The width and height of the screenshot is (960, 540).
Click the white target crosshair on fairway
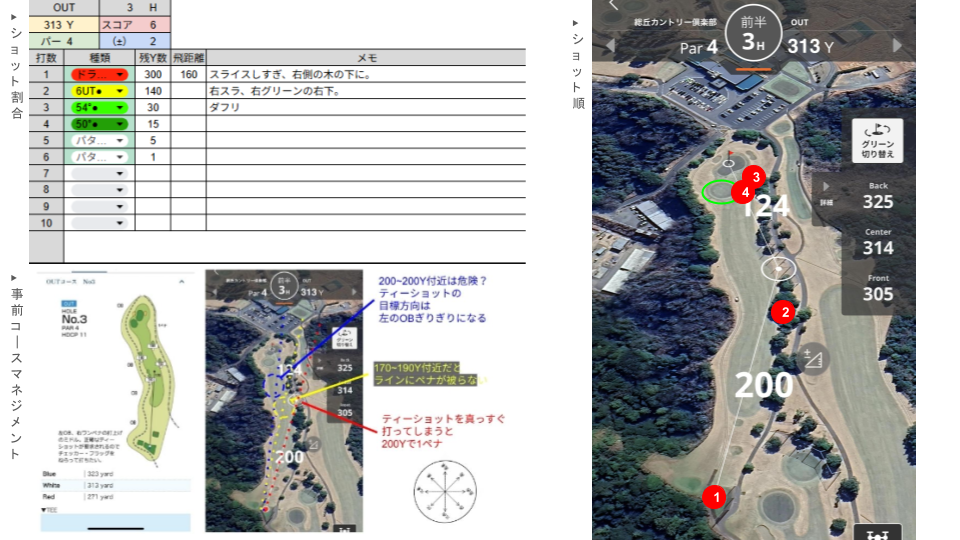click(x=778, y=268)
